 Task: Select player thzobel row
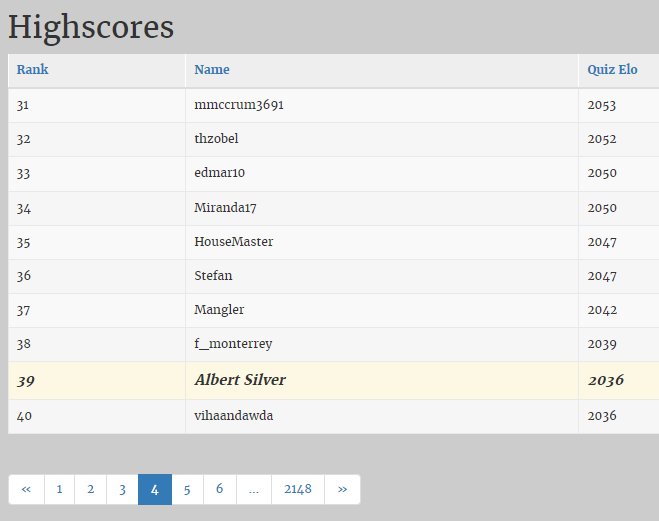pyautogui.click(x=334, y=139)
